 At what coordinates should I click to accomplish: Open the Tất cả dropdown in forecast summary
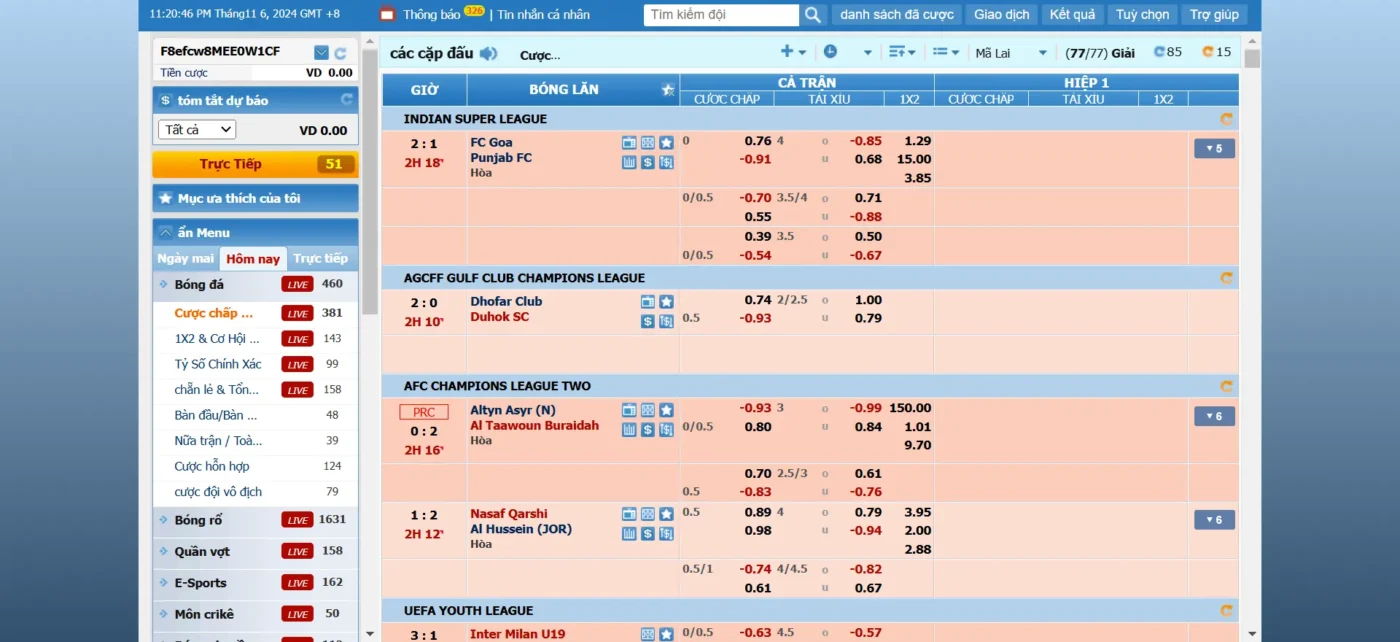pyautogui.click(x=197, y=130)
